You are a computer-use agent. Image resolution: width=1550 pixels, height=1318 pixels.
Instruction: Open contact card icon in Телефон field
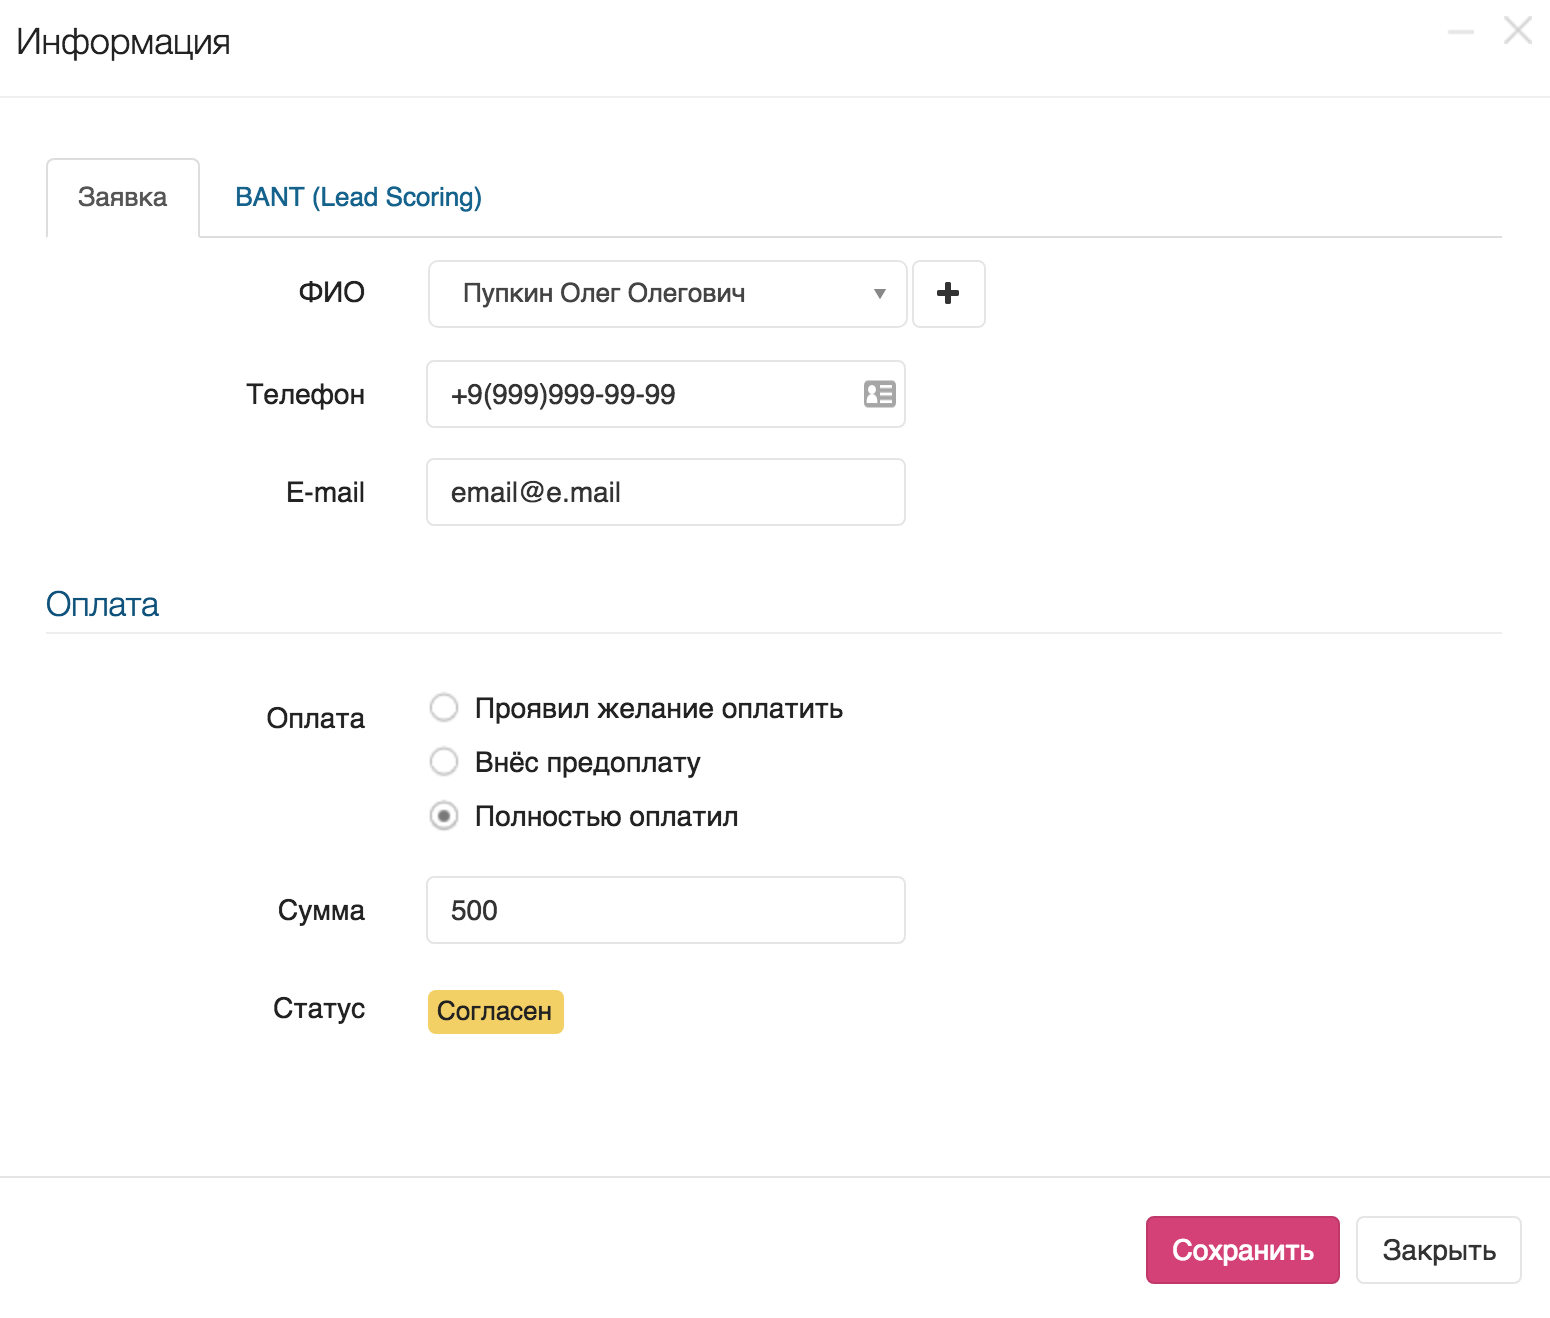coord(880,394)
